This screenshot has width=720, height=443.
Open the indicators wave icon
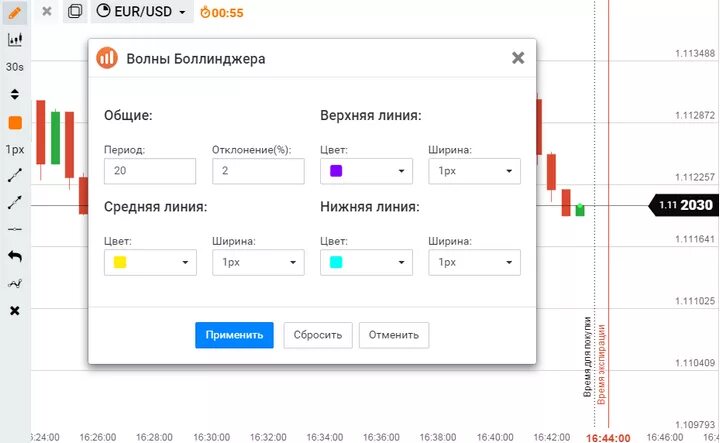click(15, 284)
